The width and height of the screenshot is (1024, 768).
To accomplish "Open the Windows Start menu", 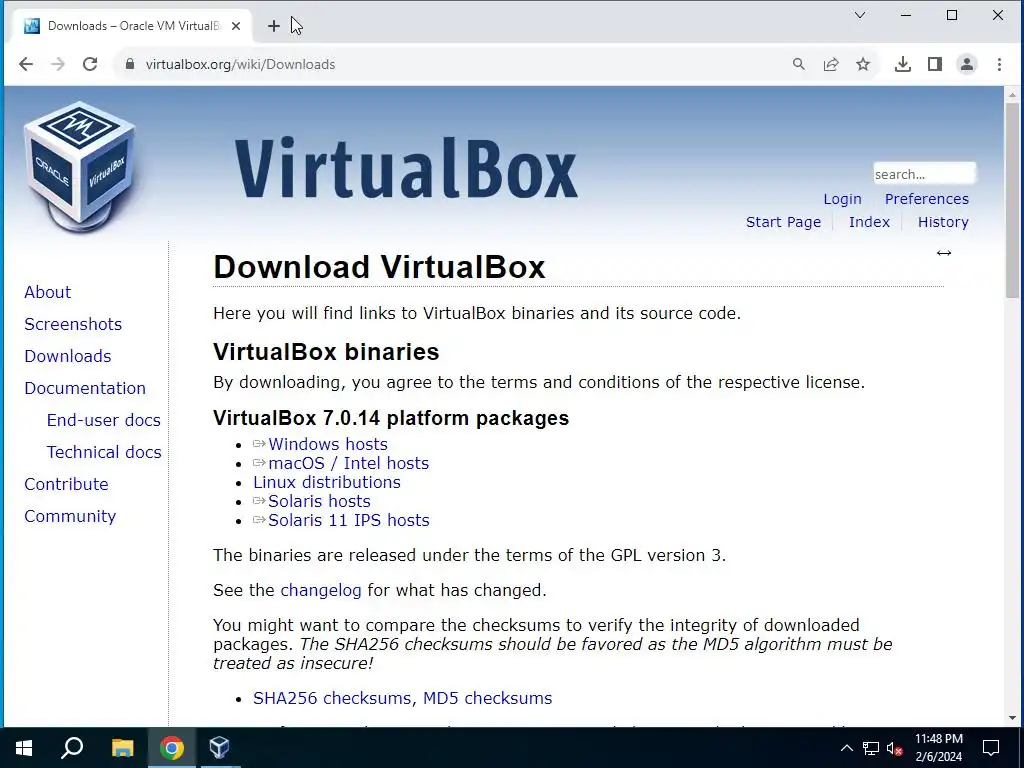I will click(24, 748).
